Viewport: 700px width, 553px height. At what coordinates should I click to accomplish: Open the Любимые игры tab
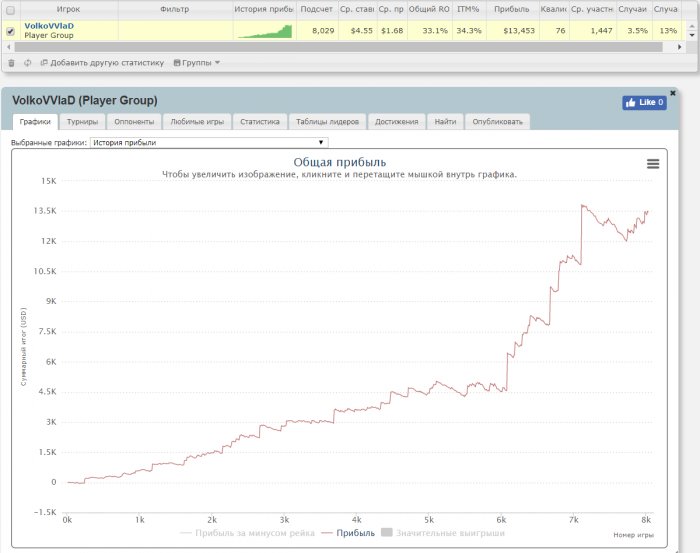click(x=197, y=121)
